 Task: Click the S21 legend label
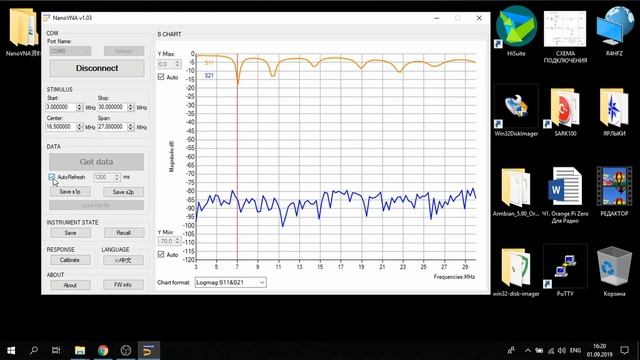209,76
